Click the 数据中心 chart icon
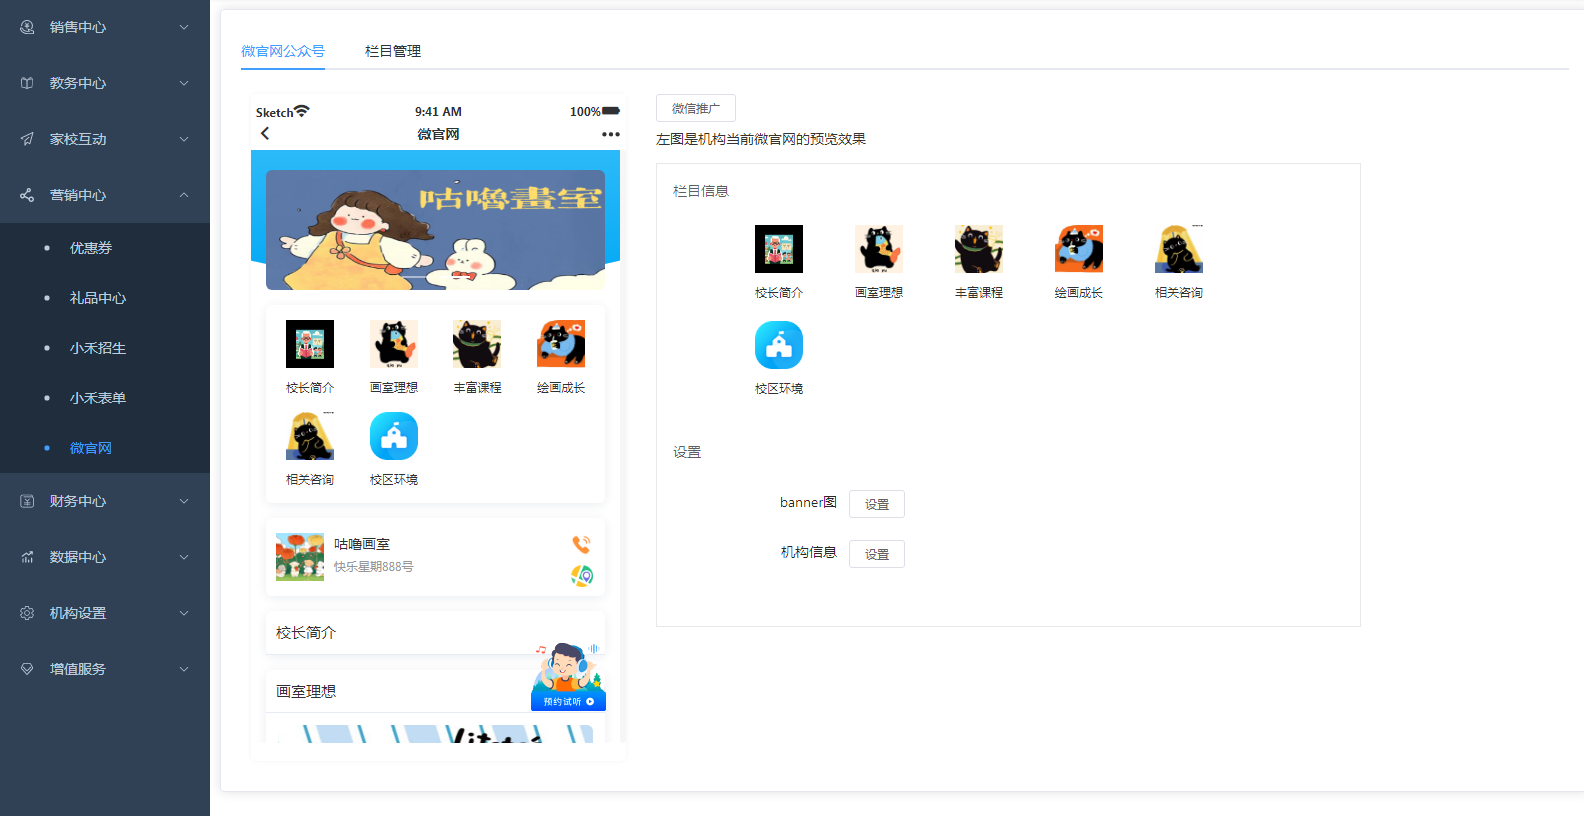Screen dimensions: 1584x816 (x=27, y=557)
